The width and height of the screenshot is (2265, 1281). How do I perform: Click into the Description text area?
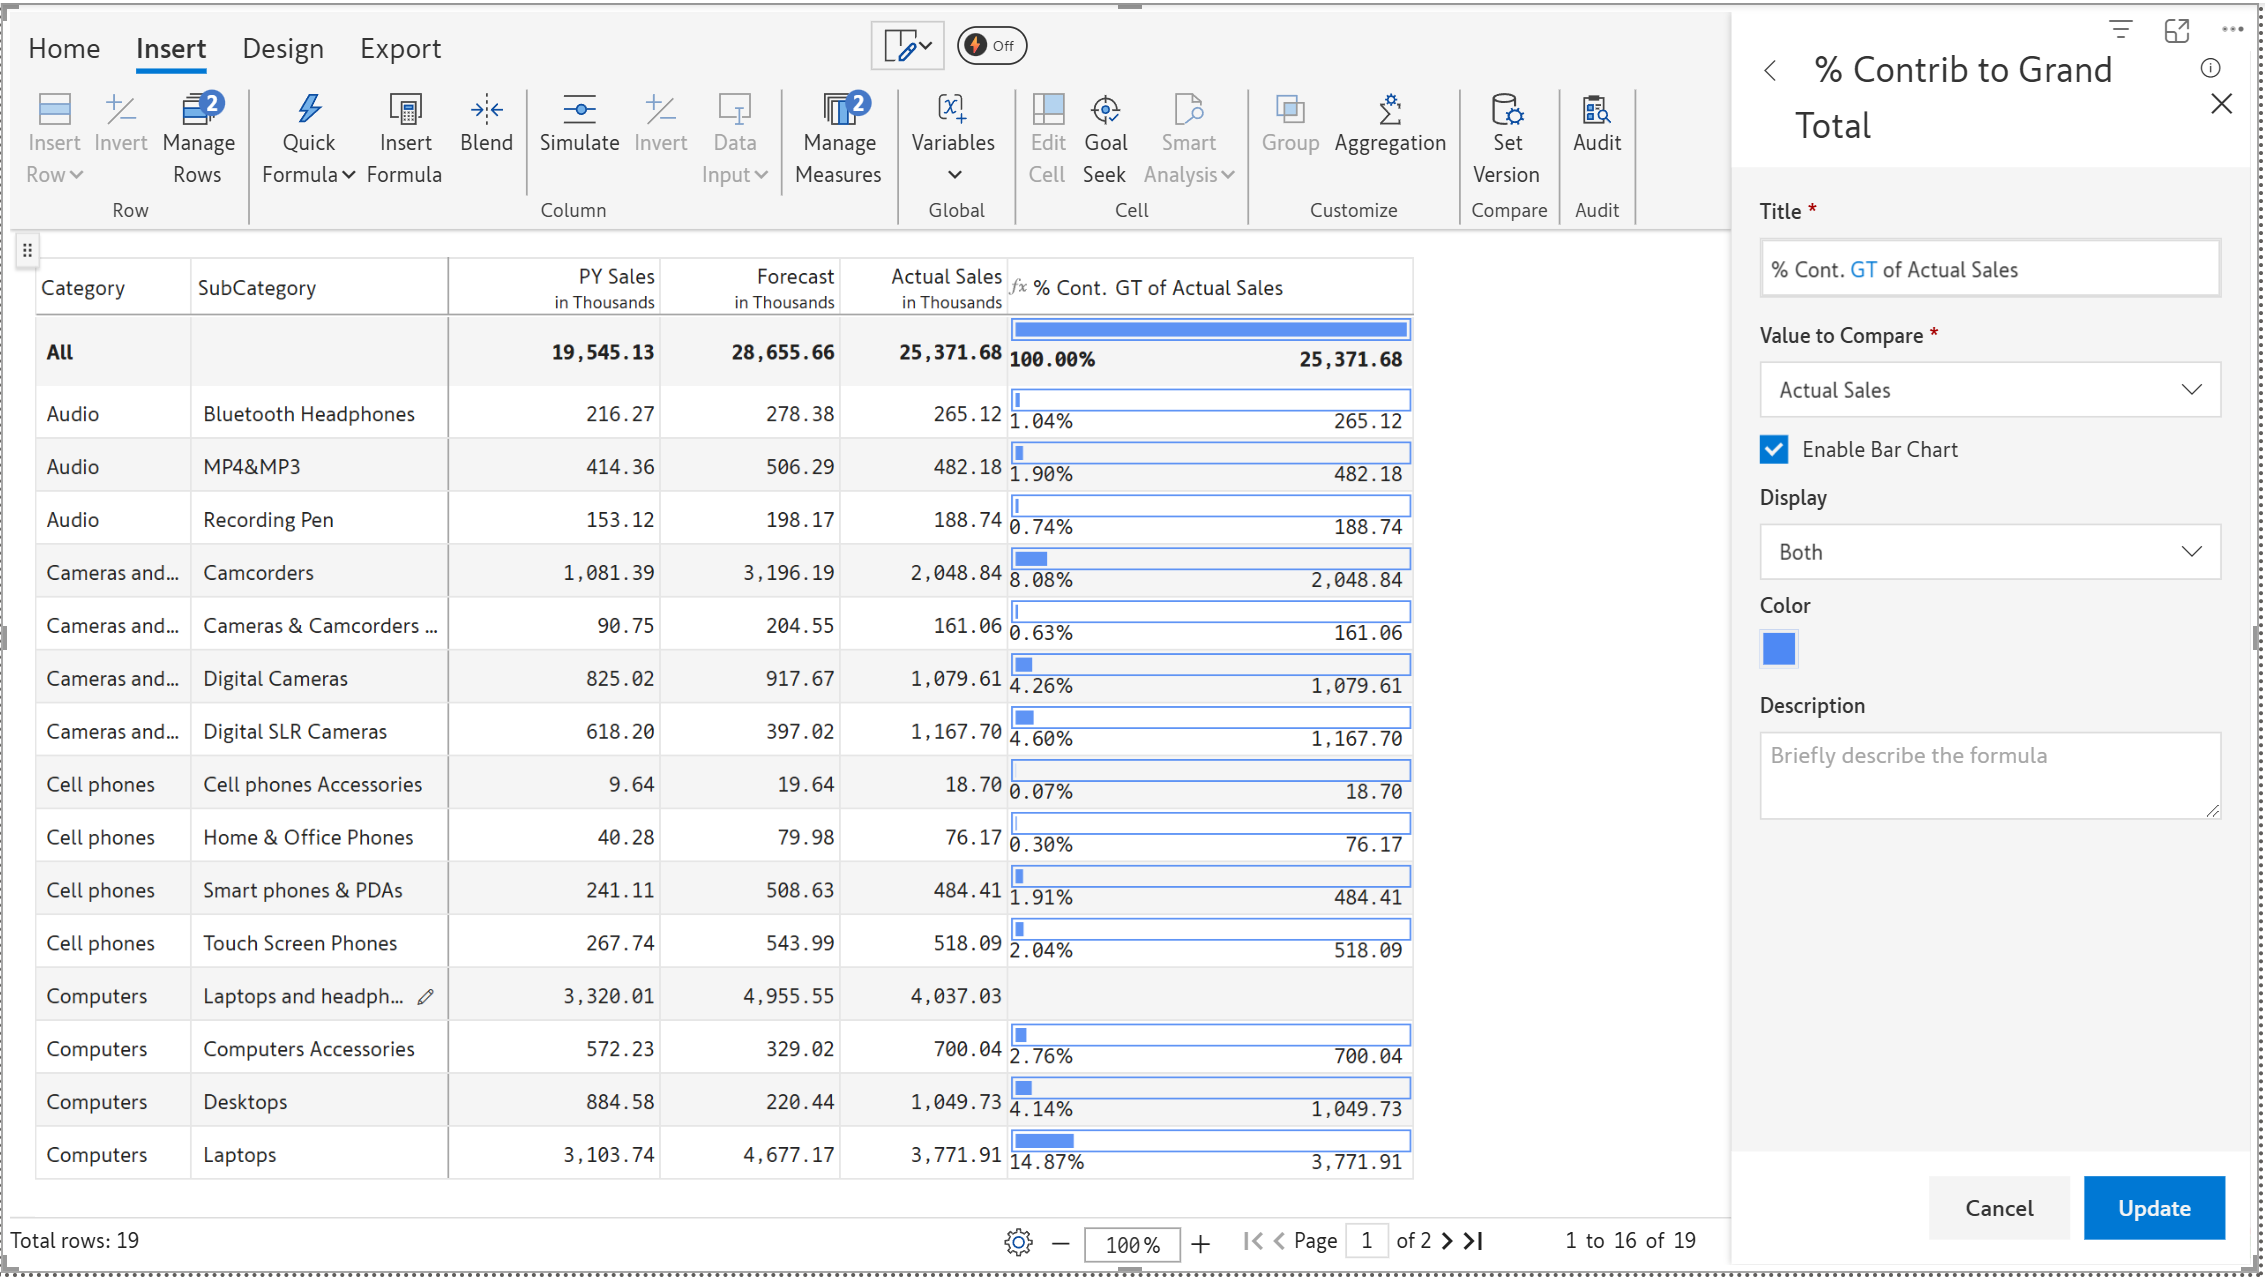pyautogui.click(x=1989, y=776)
